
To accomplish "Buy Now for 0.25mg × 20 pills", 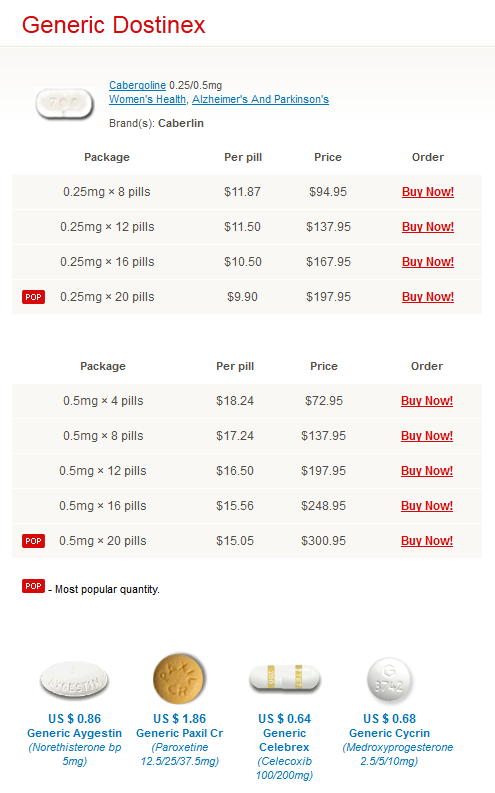I will click(x=428, y=296).
